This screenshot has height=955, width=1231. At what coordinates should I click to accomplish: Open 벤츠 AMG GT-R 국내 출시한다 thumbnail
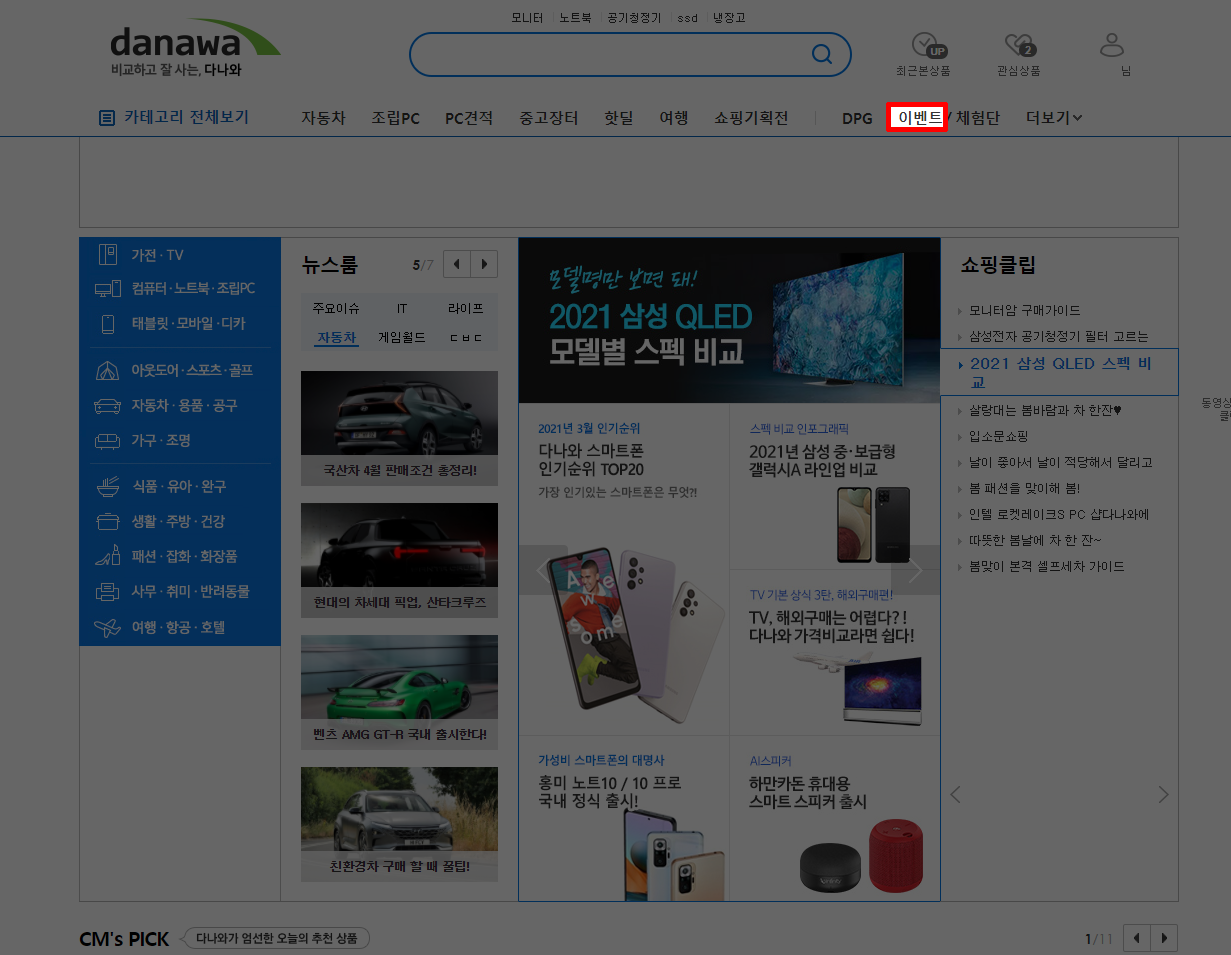point(399,692)
